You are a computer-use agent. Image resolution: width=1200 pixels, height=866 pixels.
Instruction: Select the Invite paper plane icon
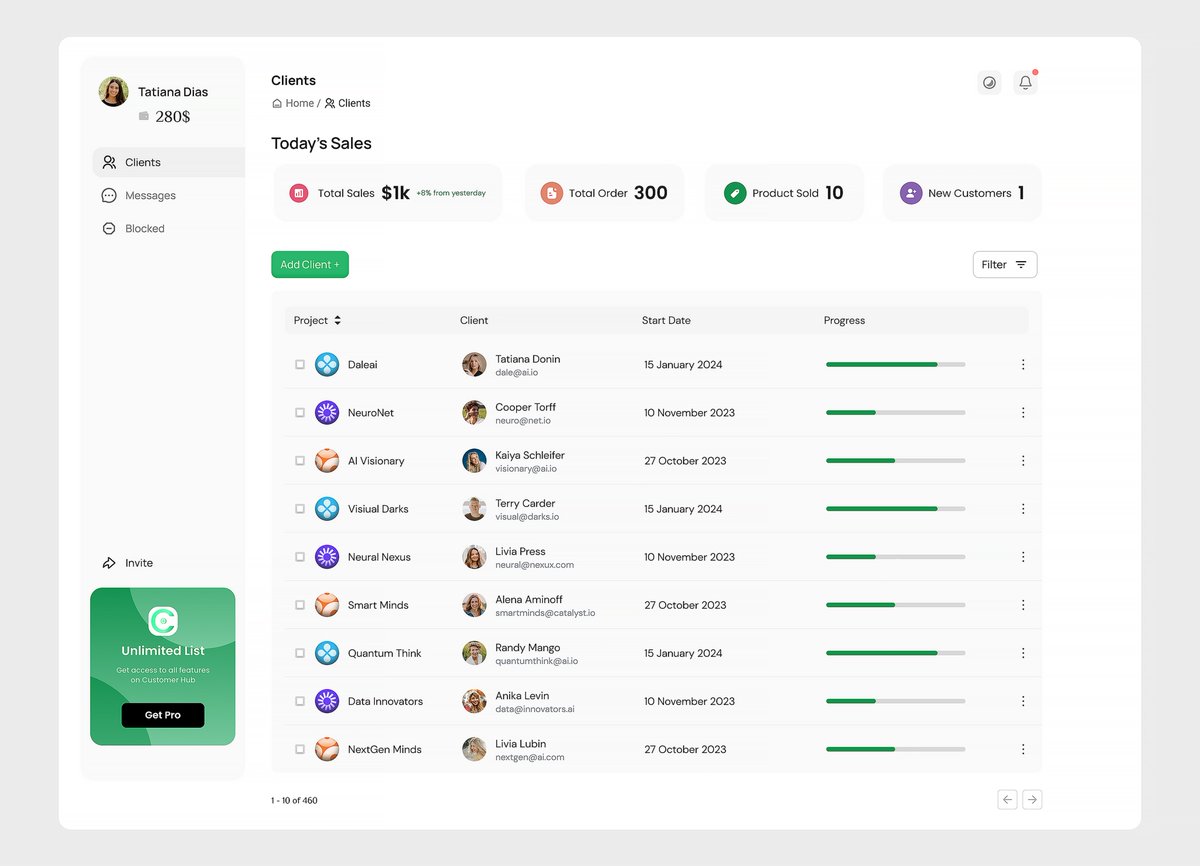[108, 562]
